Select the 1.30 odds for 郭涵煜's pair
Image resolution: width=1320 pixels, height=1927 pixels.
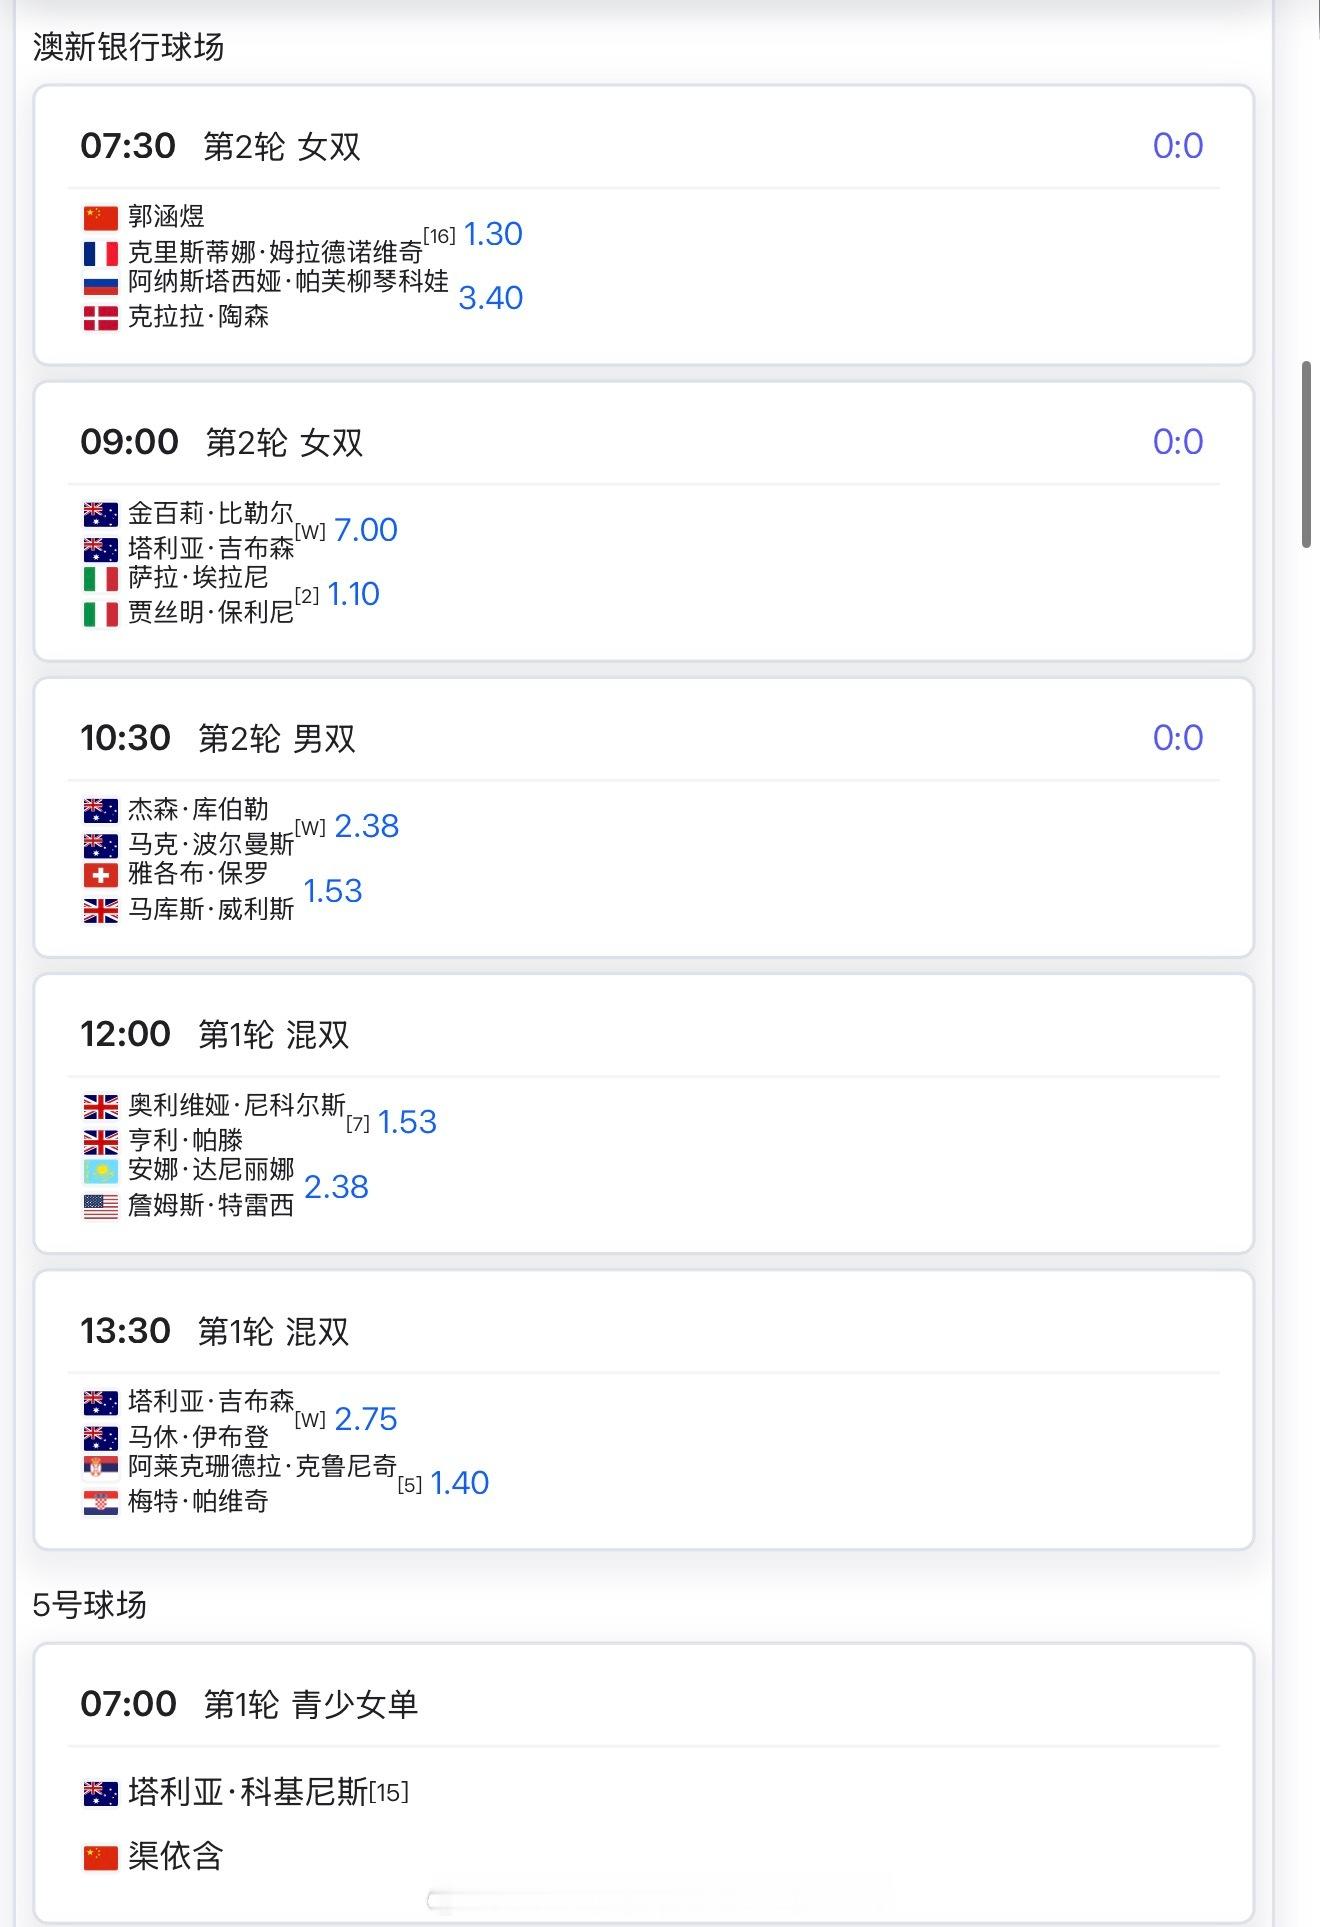coord(493,234)
